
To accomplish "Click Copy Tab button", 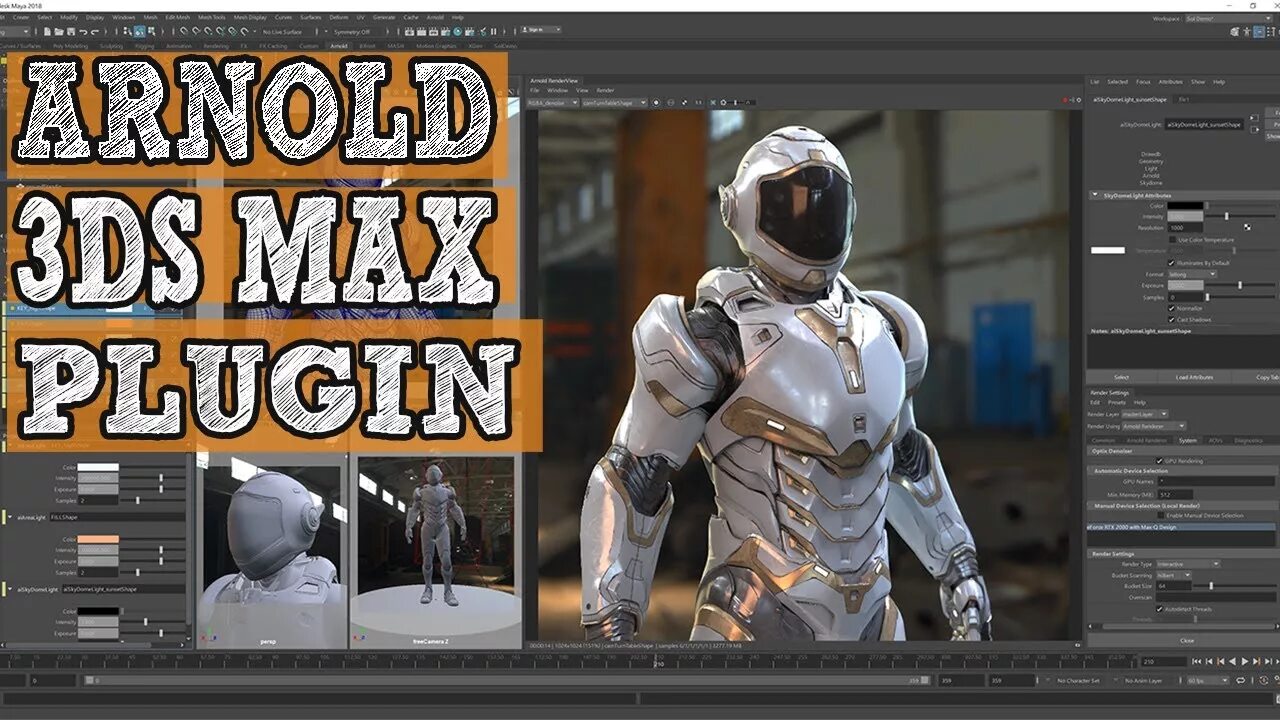I will [x=1256, y=377].
